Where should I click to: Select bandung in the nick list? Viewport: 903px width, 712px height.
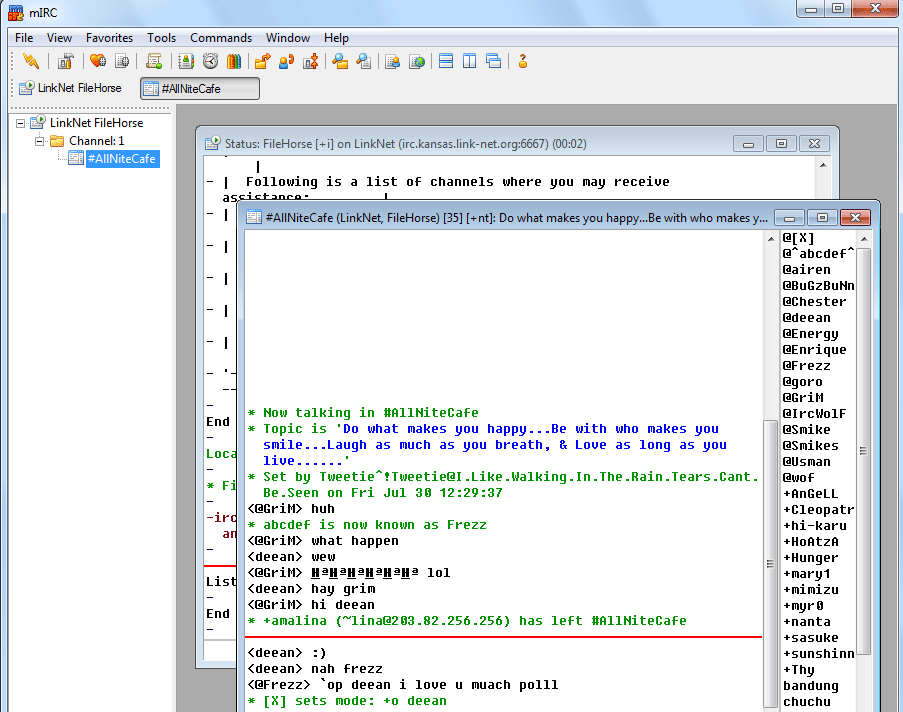pos(810,686)
